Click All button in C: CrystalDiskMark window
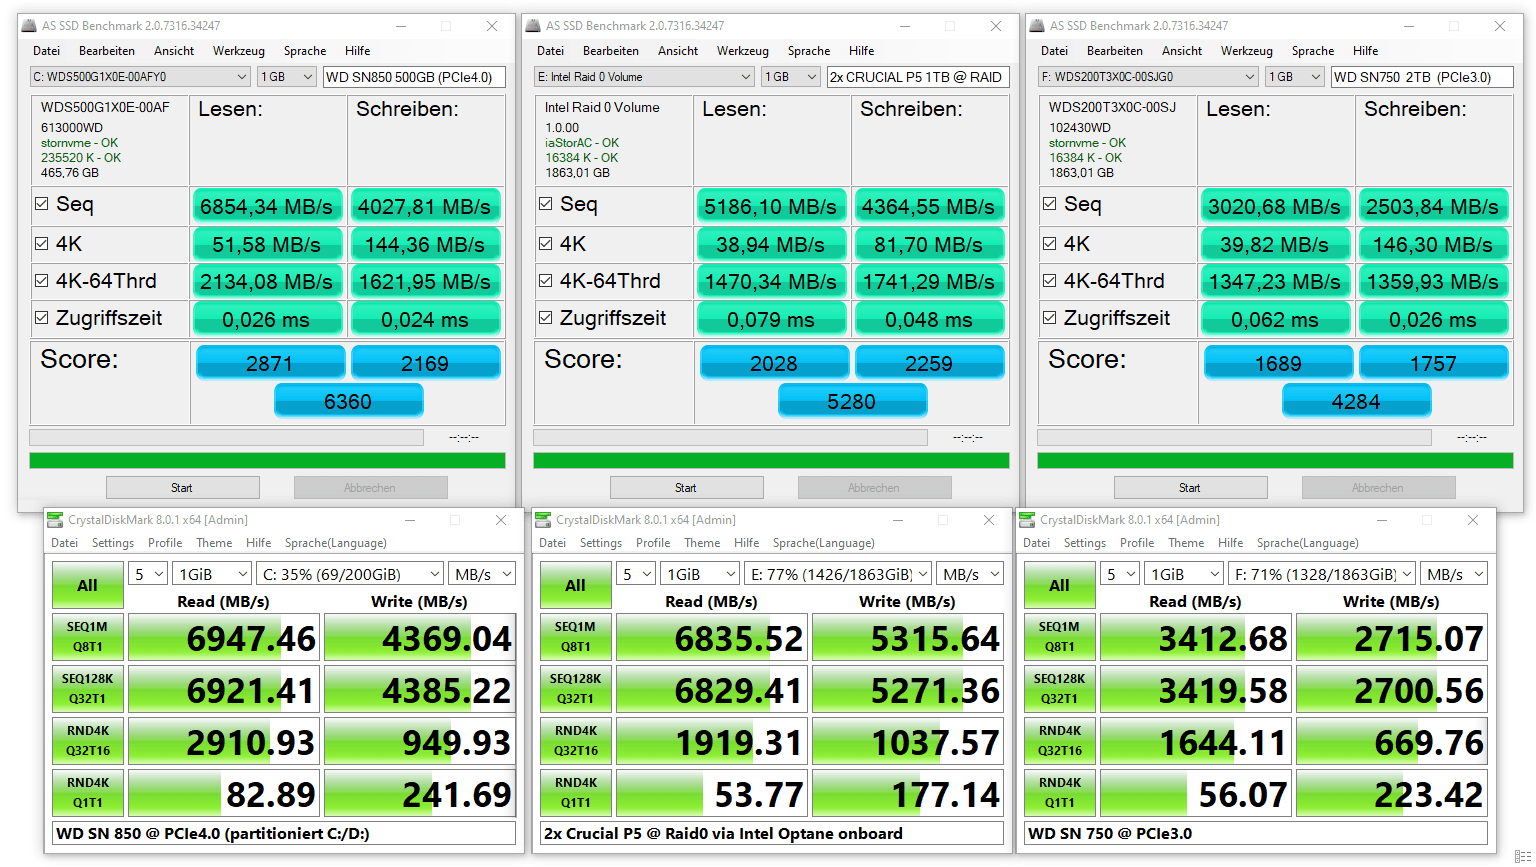Screen dimensions: 1536x867 (88, 585)
